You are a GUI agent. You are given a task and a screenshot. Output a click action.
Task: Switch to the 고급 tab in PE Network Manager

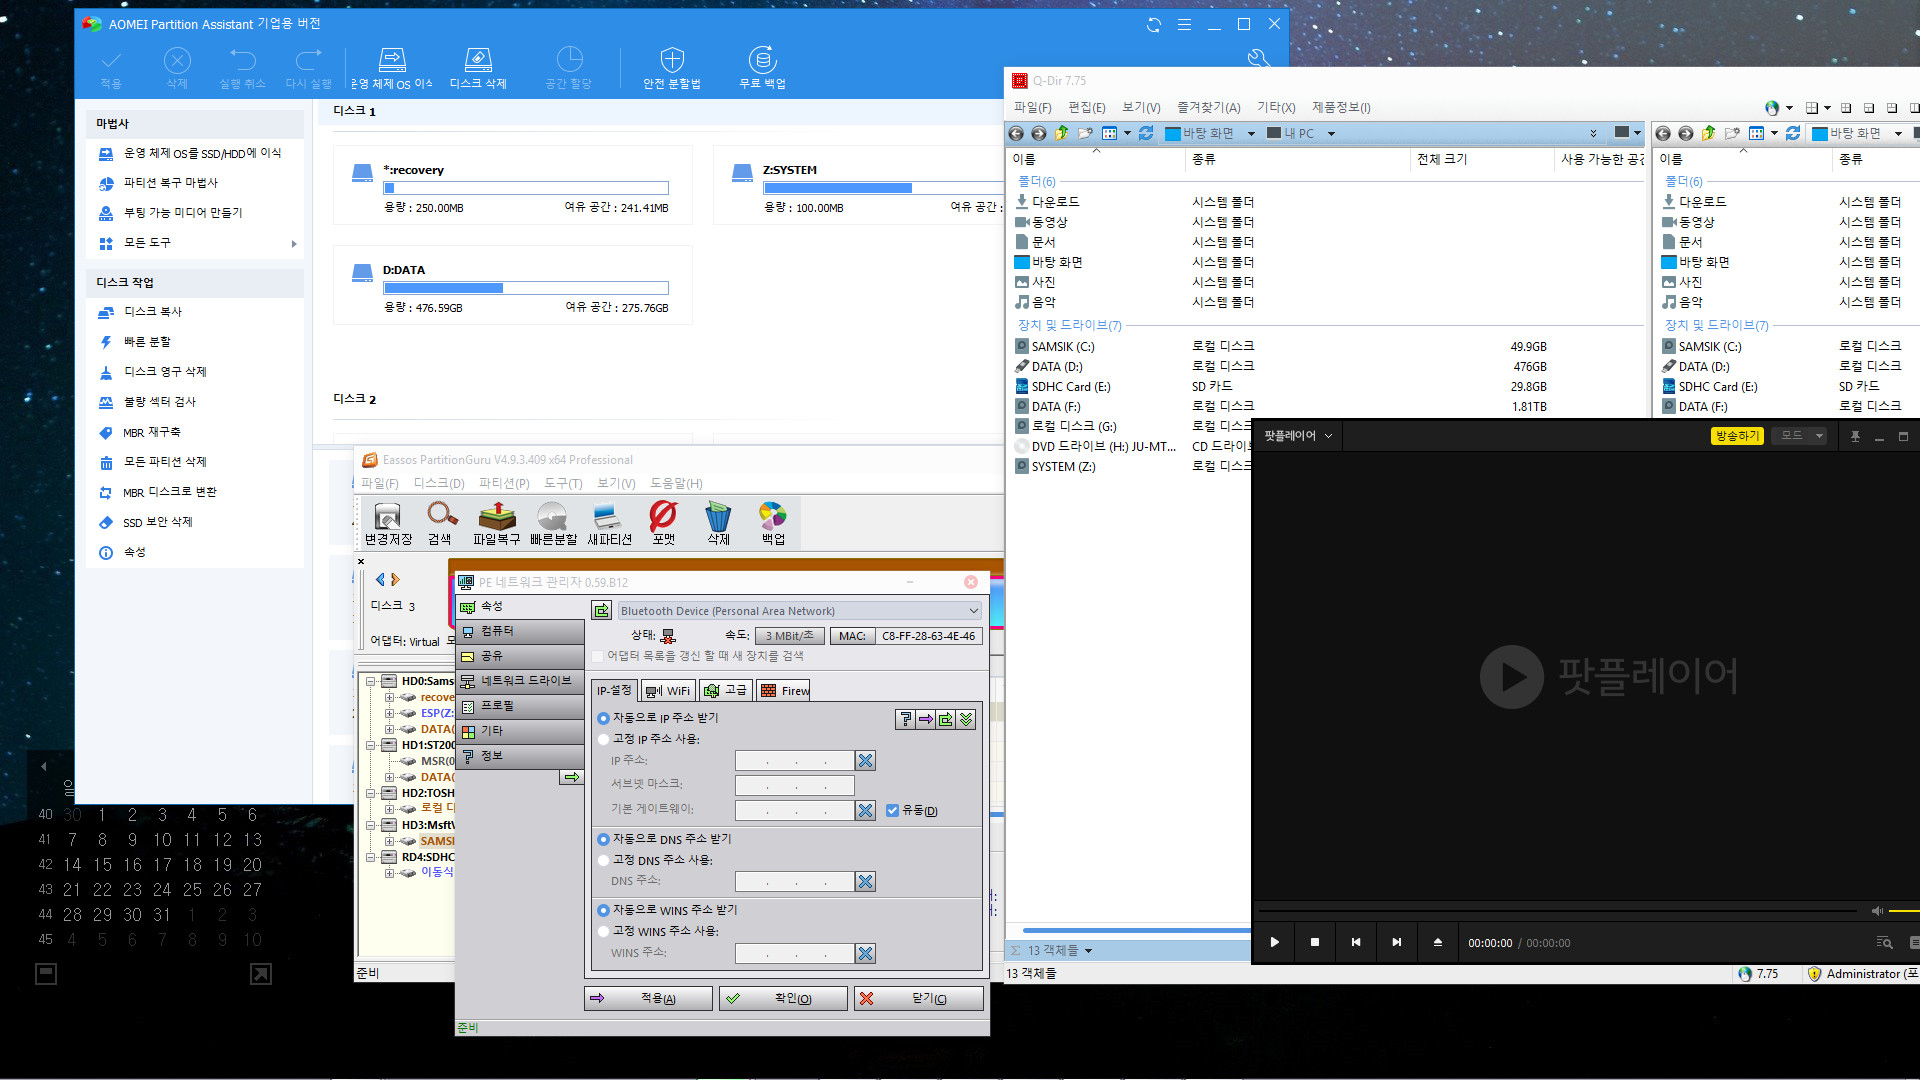(725, 690)
